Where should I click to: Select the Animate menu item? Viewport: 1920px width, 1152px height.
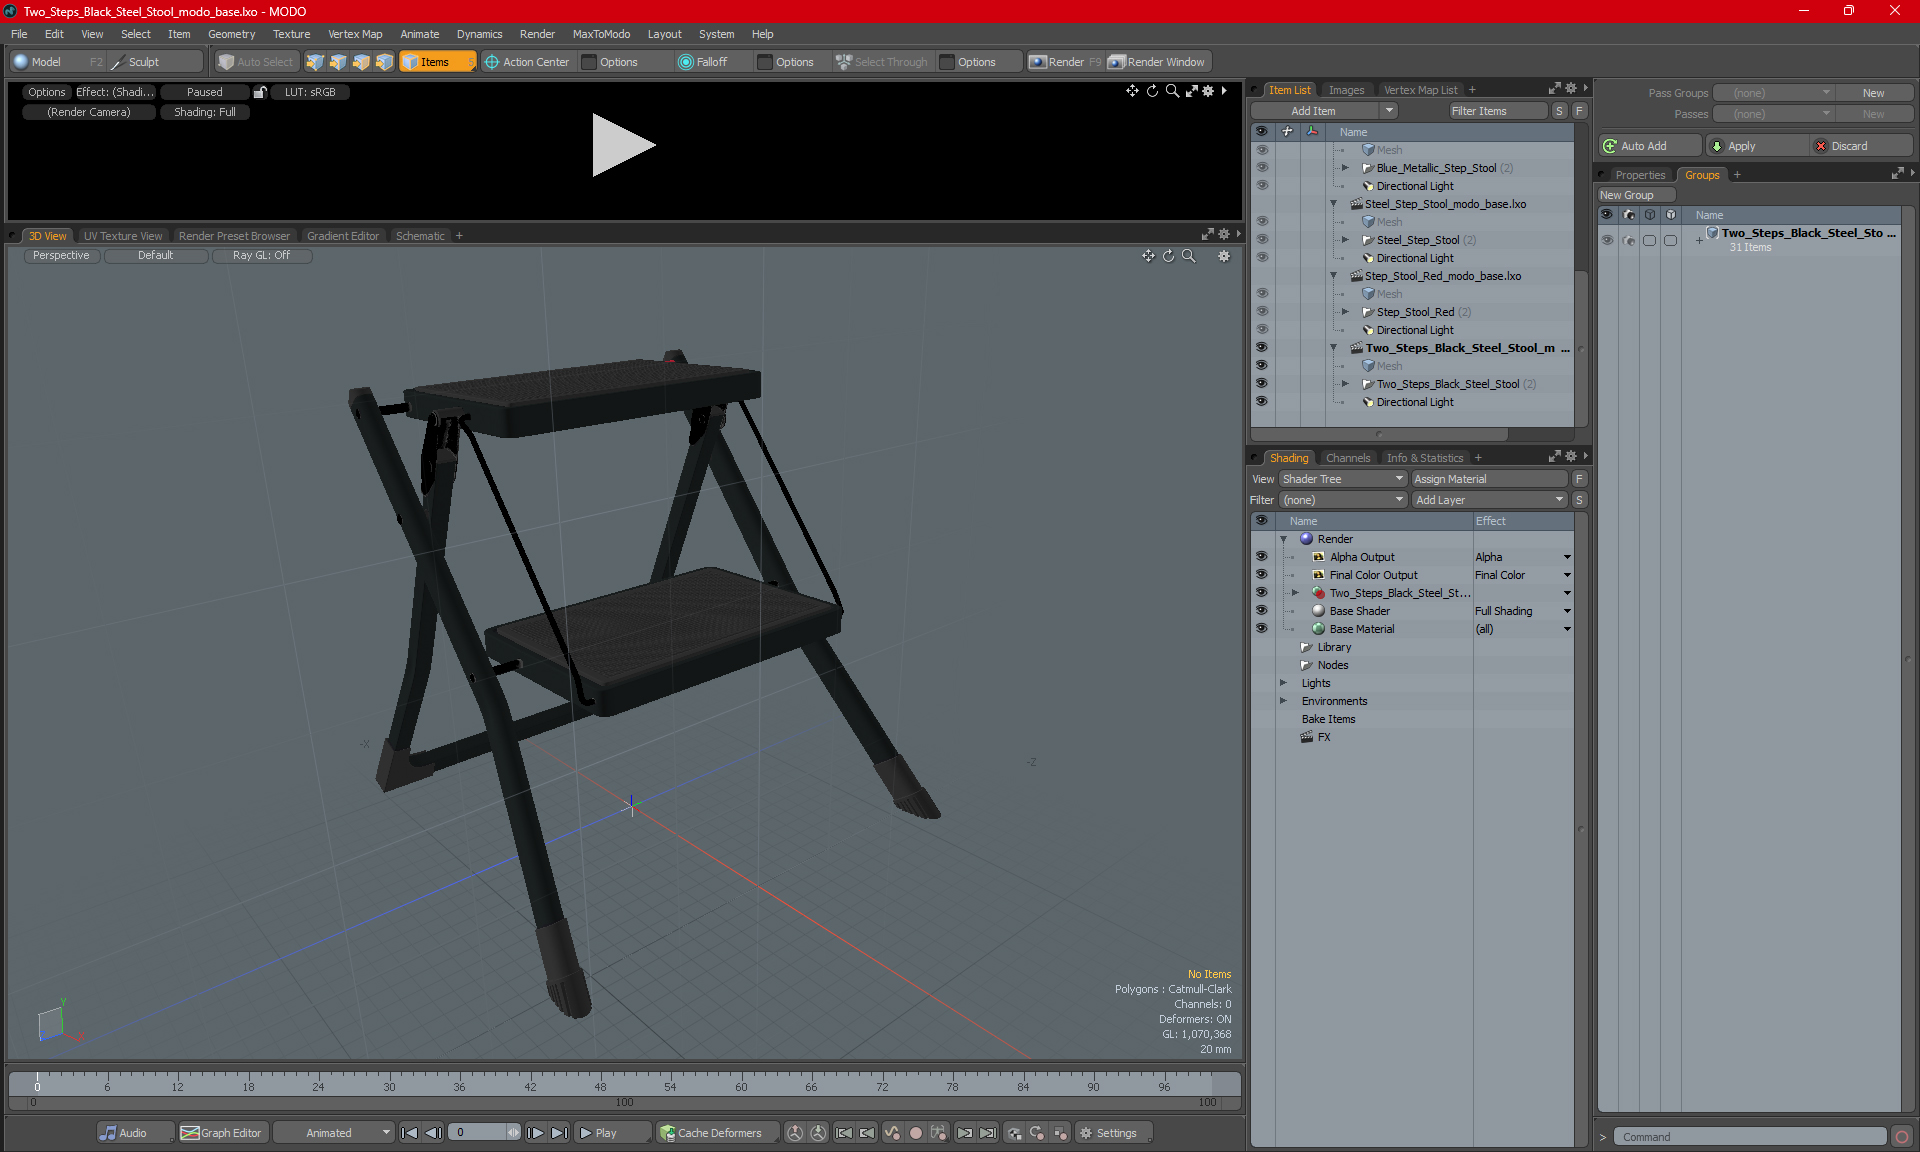(x=420, y=33)
